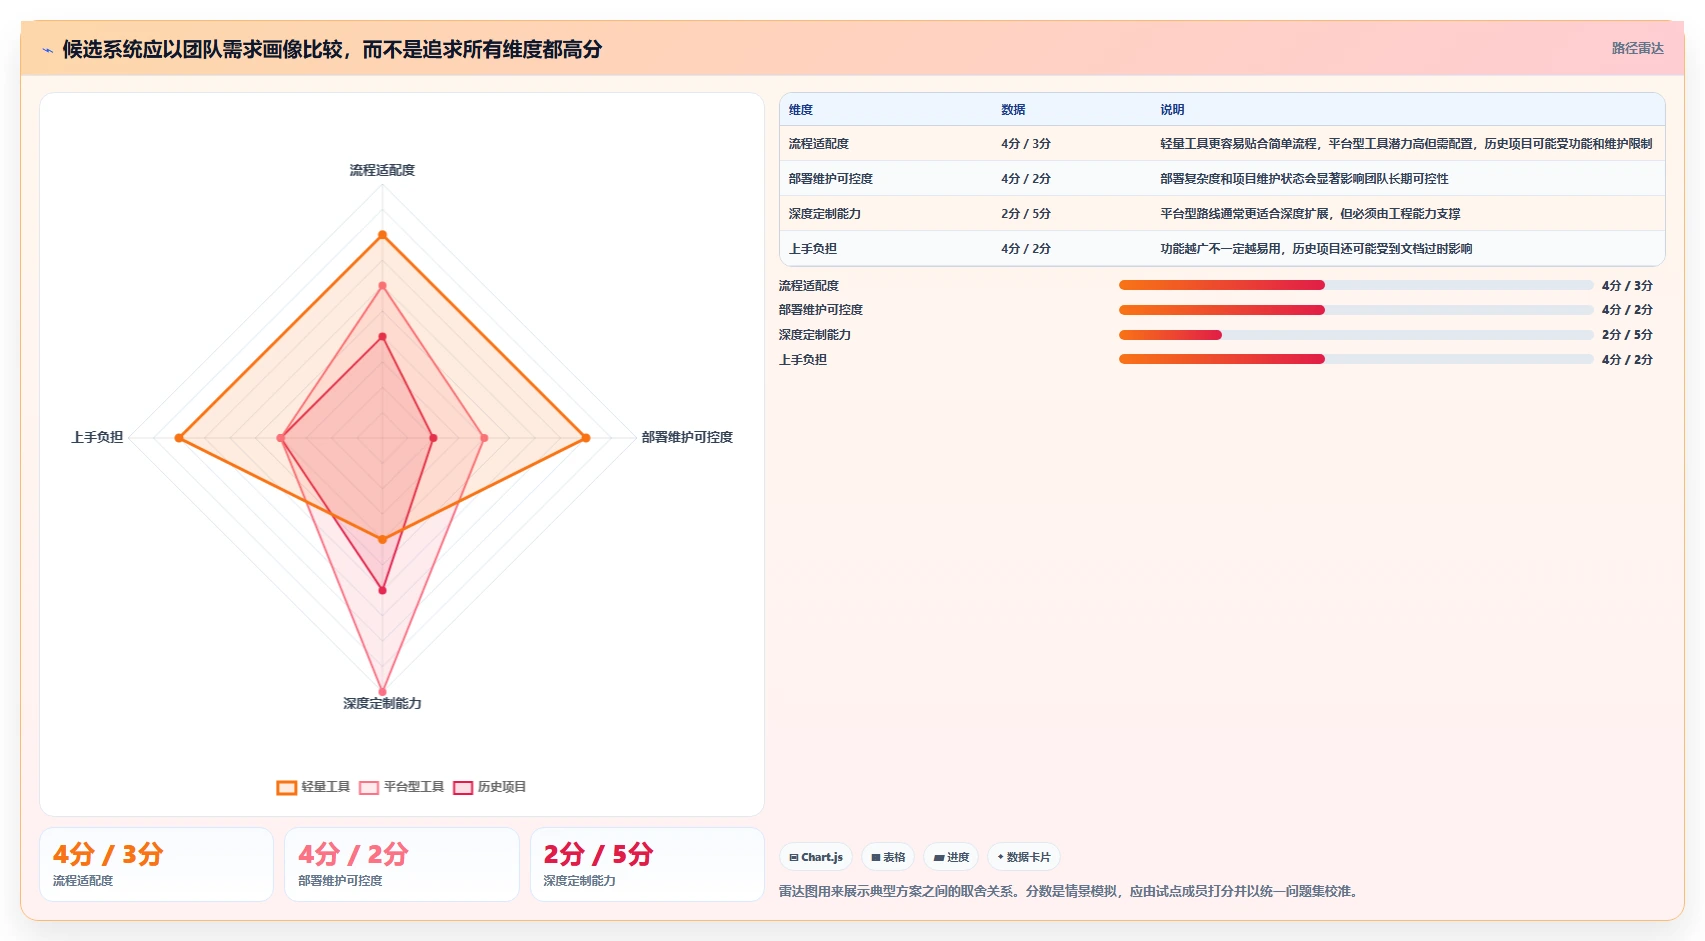Click the radar axis label 部署维护可控度

click(x=687, y=437)
